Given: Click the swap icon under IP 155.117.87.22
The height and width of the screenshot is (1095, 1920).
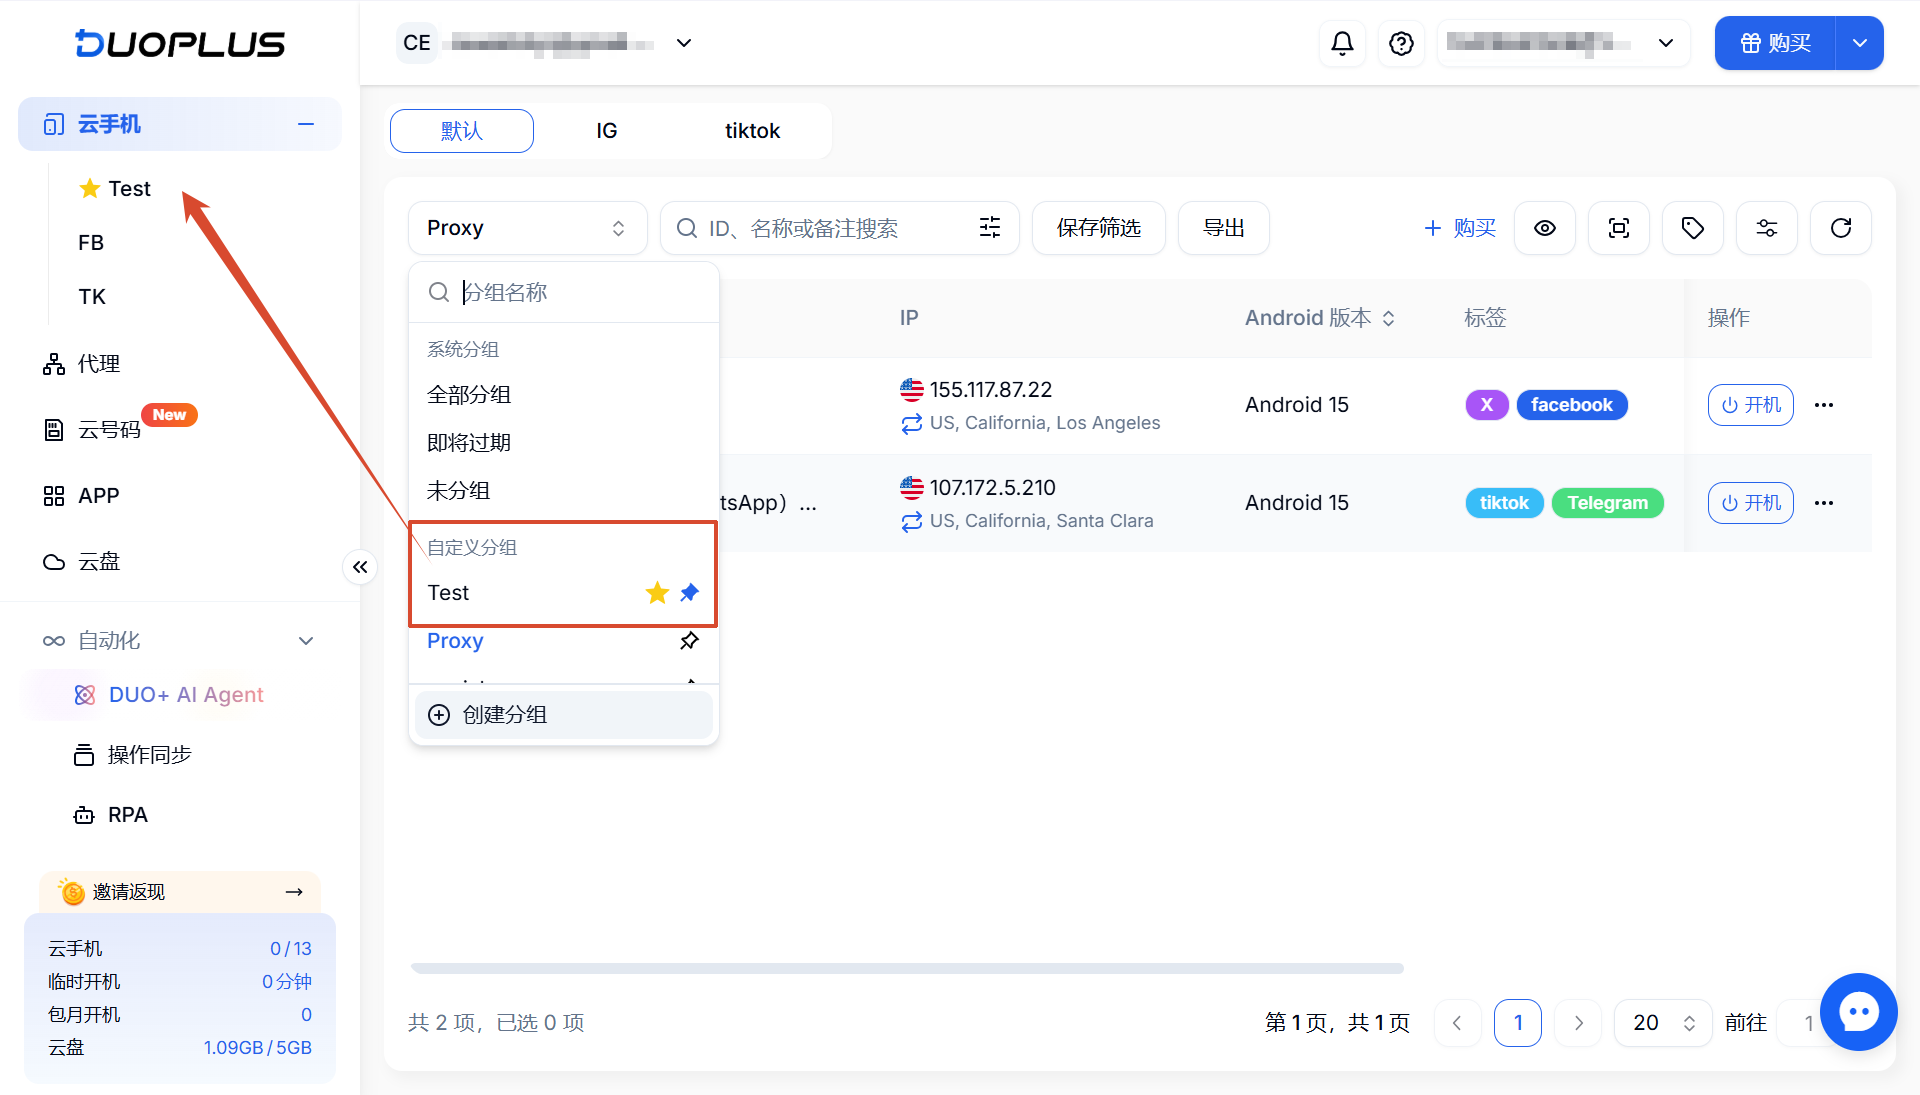Looking at the screenshot, I should coord(911,424).
